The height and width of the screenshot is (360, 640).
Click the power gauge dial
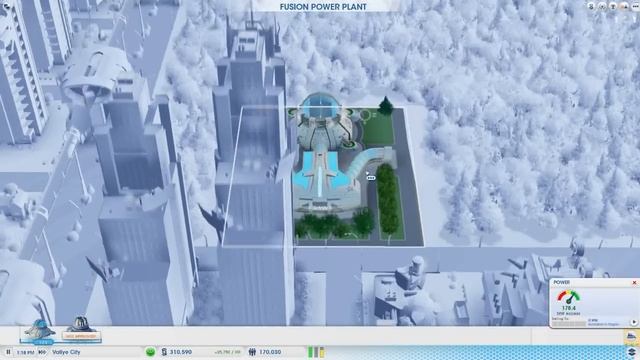click(x=569, y=297)
